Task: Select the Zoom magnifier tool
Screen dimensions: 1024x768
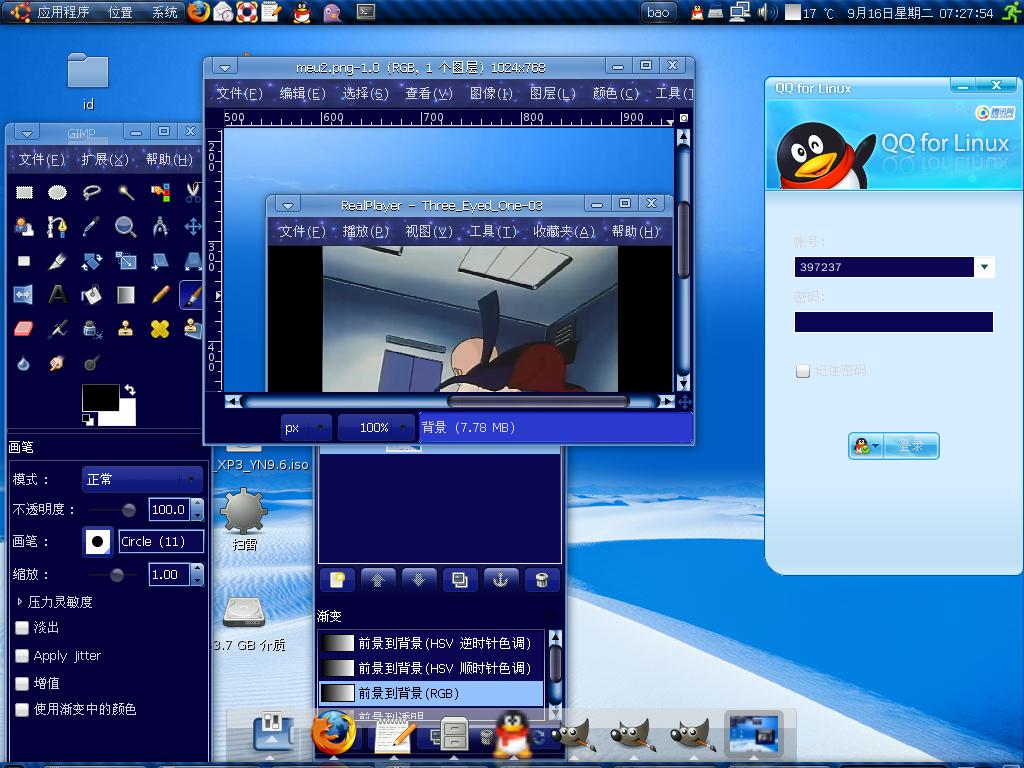Action: click(x=125, y=227)
